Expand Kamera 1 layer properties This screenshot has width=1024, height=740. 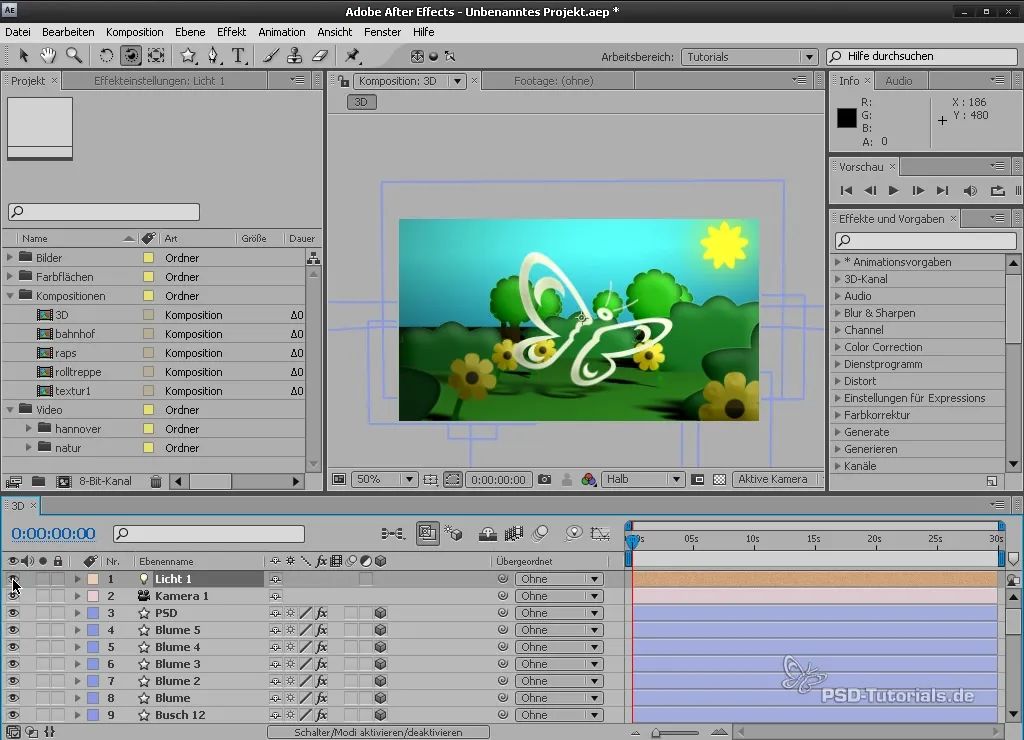click(77, 596)
